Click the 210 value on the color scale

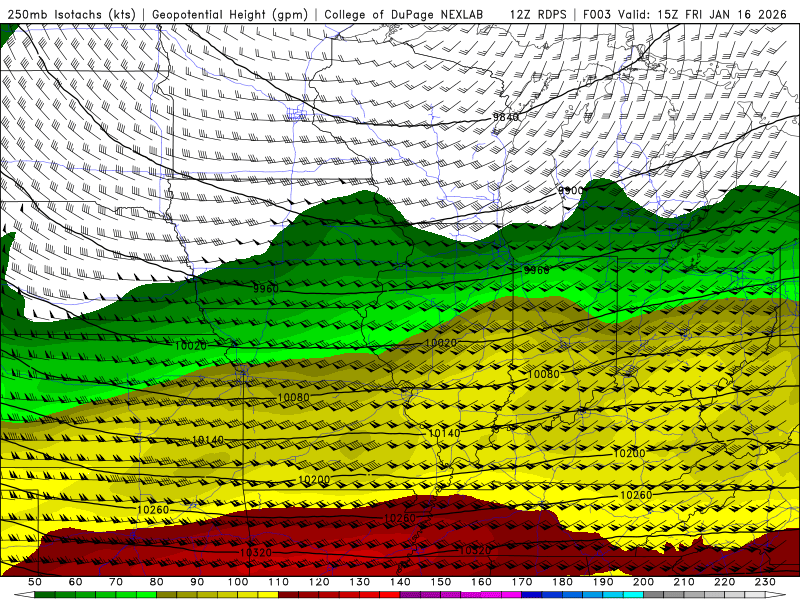(685, 582)
